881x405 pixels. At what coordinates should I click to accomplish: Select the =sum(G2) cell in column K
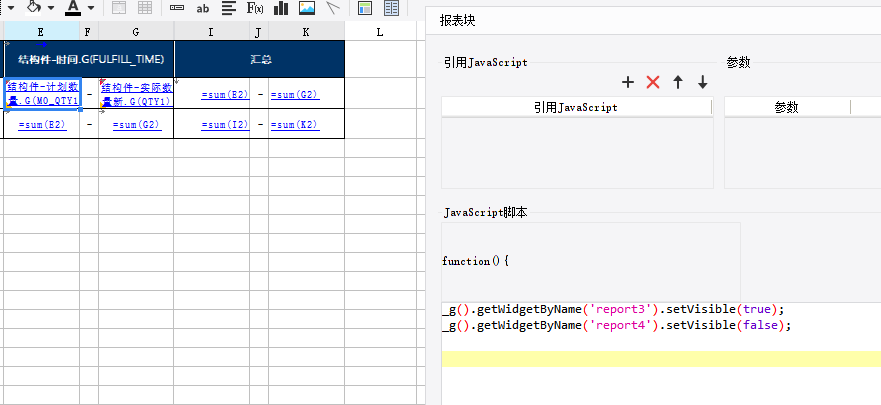pos(306,93)
